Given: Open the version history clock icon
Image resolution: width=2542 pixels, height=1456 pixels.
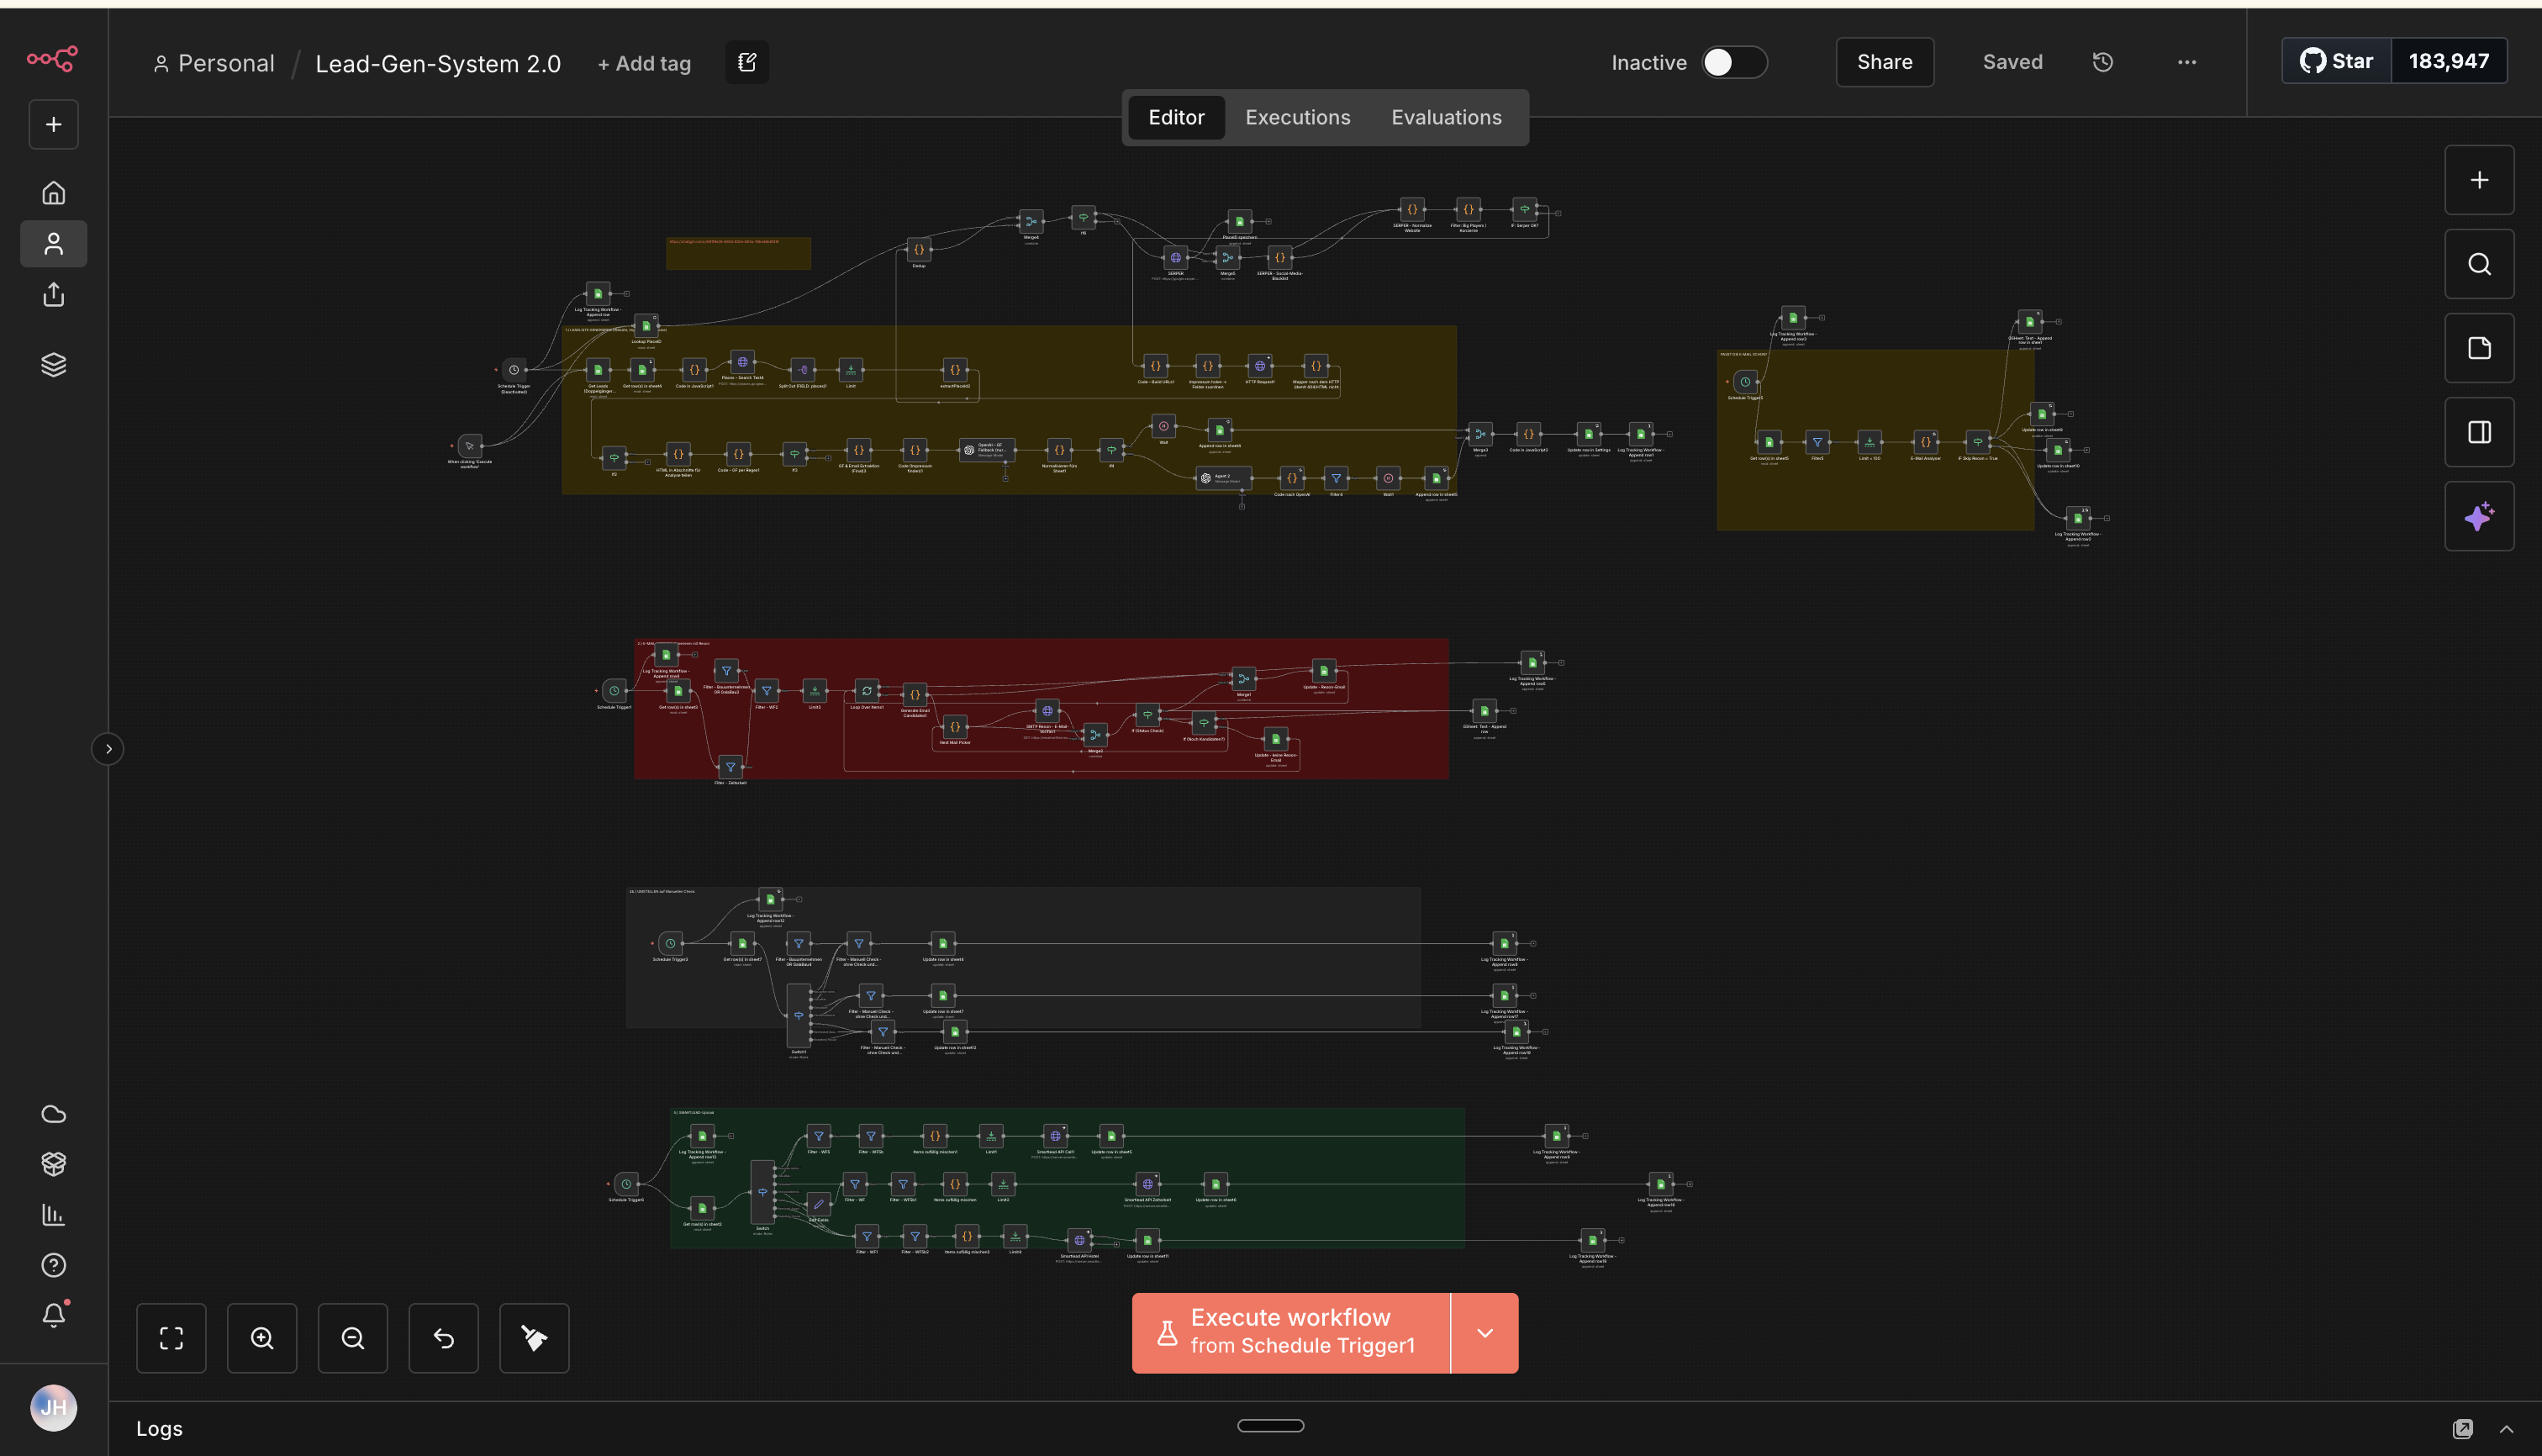Looking at the screenshot, I should [2102, 62].
